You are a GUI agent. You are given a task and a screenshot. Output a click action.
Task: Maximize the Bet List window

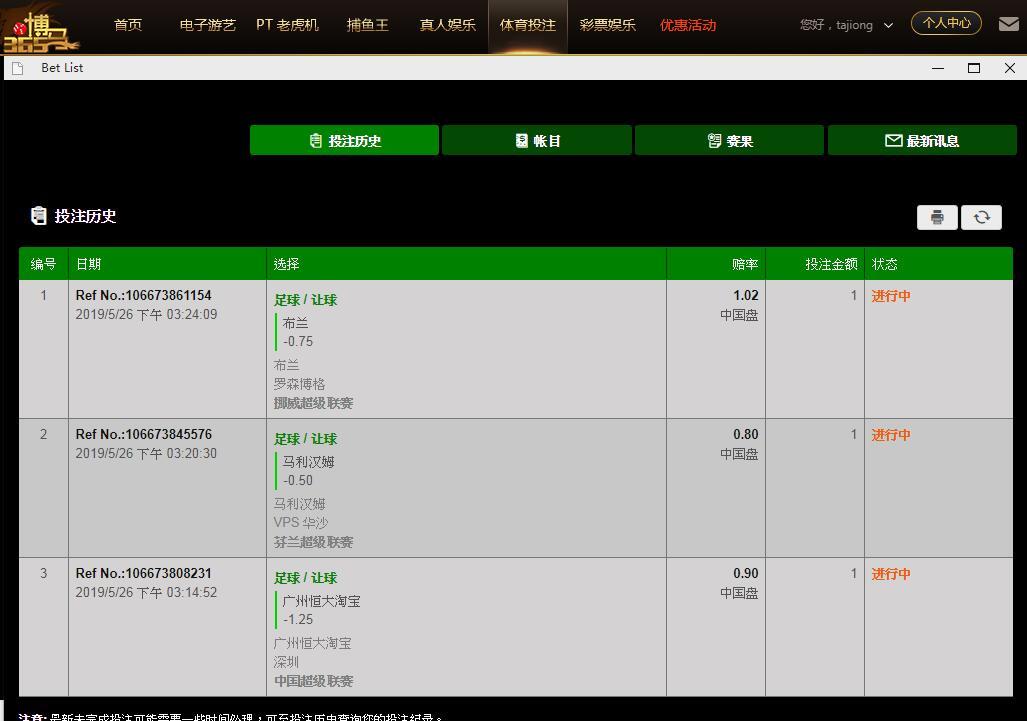pyautogui.click(x=974, y=68)
